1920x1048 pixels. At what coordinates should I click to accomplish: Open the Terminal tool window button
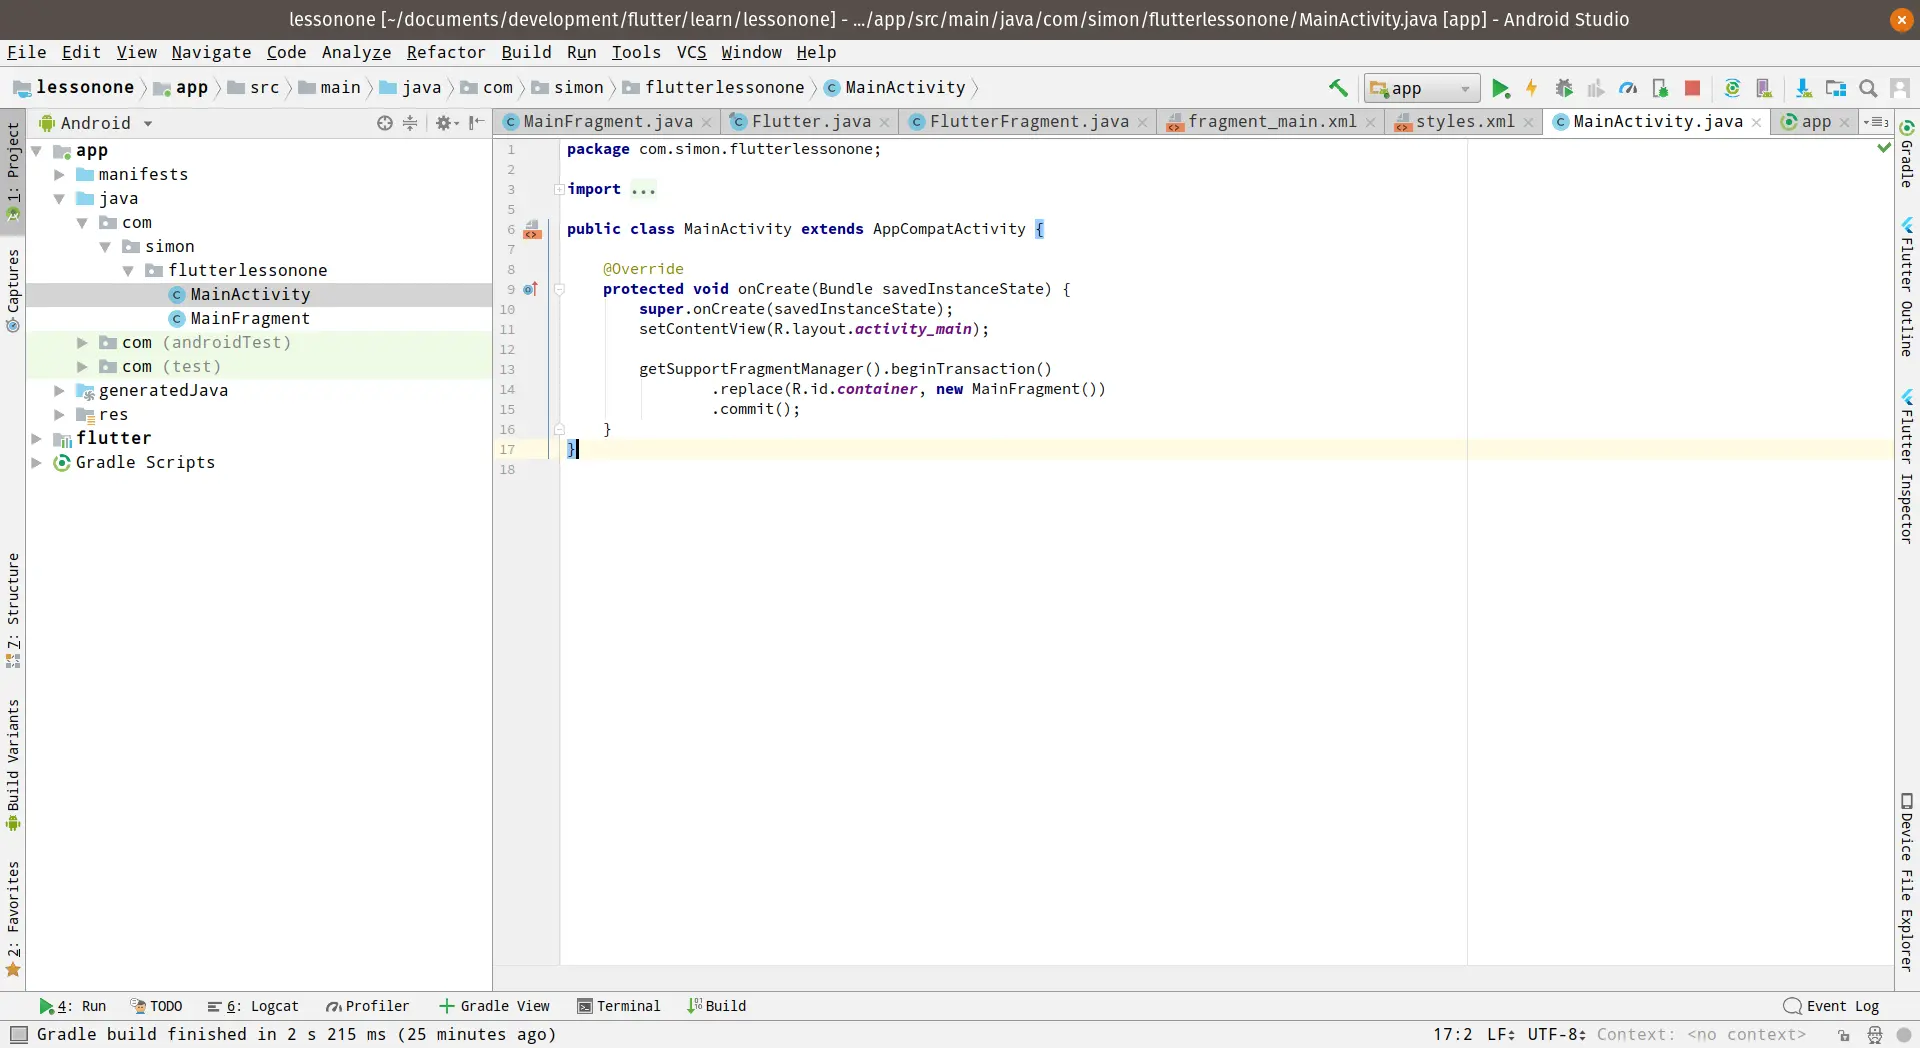[619, 1006]
